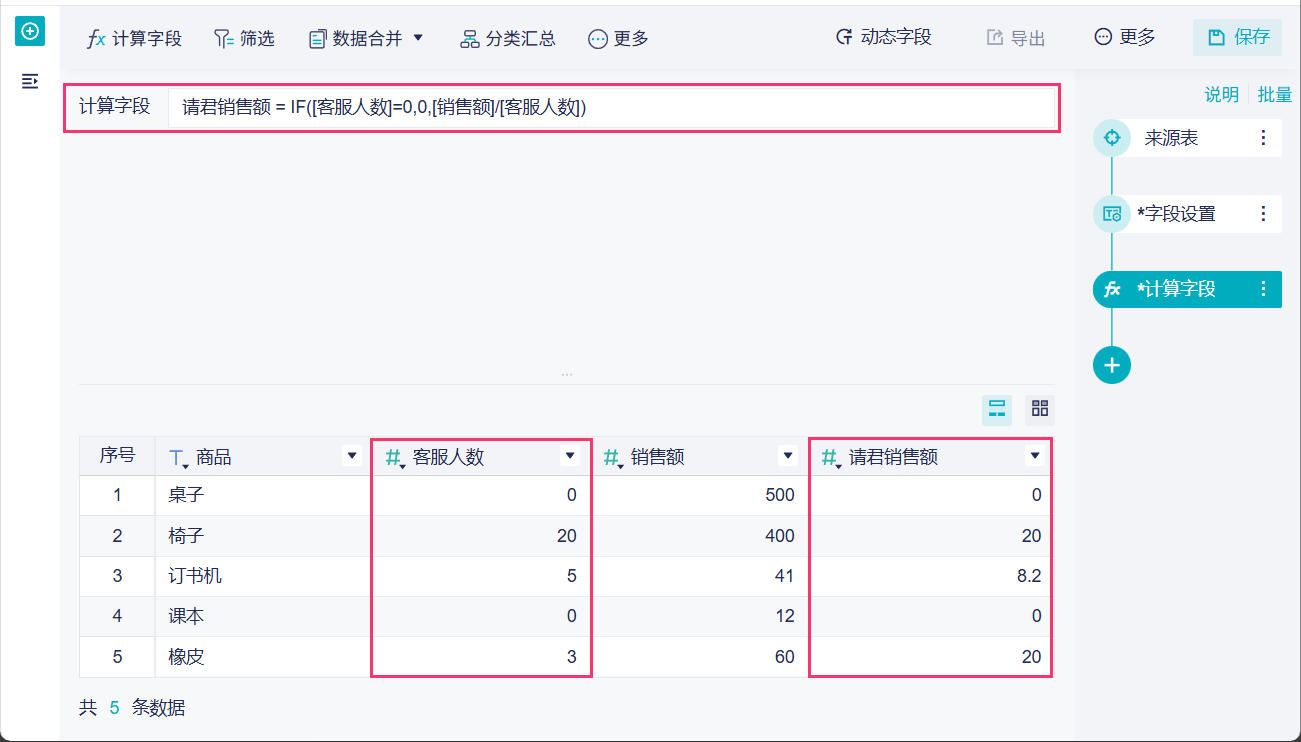This screenshot has height=742, width=1301.
Task: Select the 桌子 cell
Action: coord(262,495)
